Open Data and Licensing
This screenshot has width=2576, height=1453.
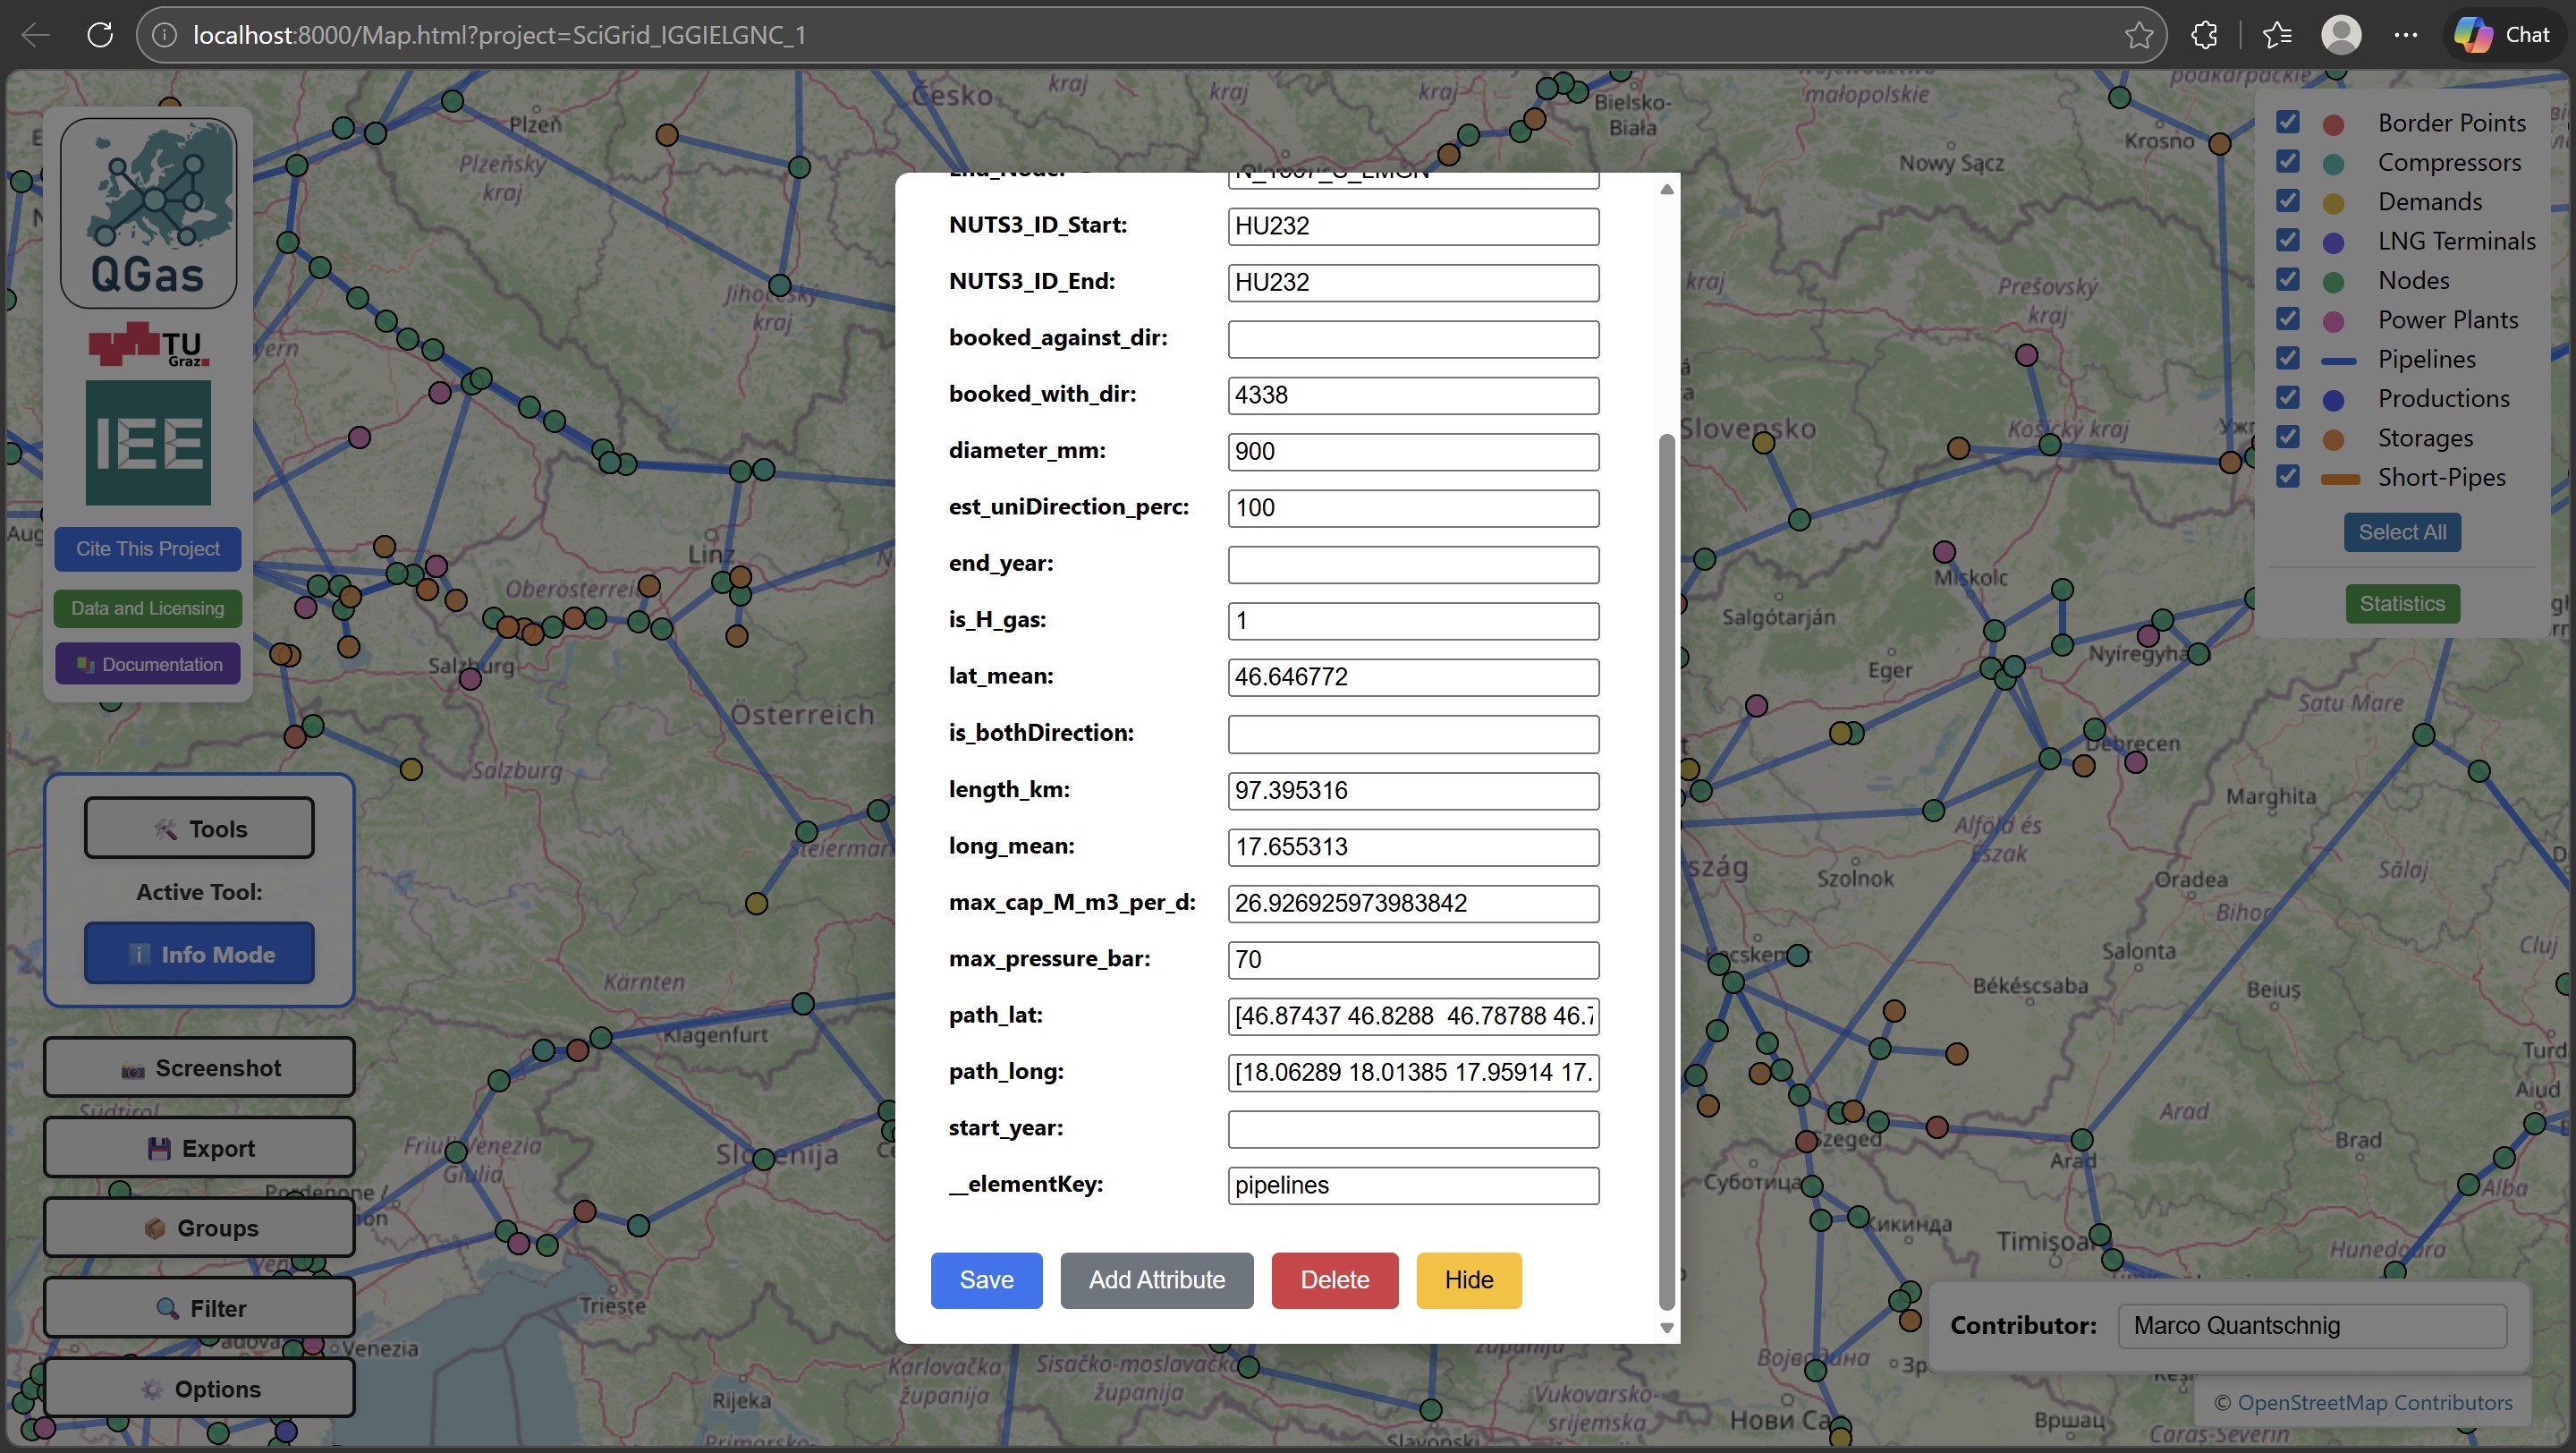pyautogui.click(x=148, y=608)
